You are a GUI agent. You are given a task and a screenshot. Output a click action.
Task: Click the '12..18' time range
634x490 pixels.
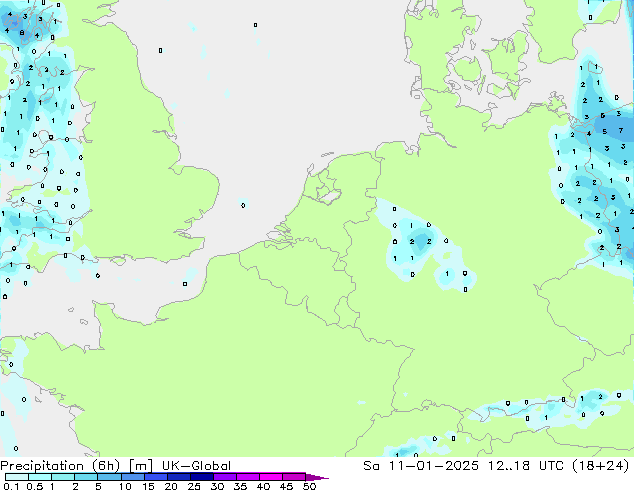508,466
